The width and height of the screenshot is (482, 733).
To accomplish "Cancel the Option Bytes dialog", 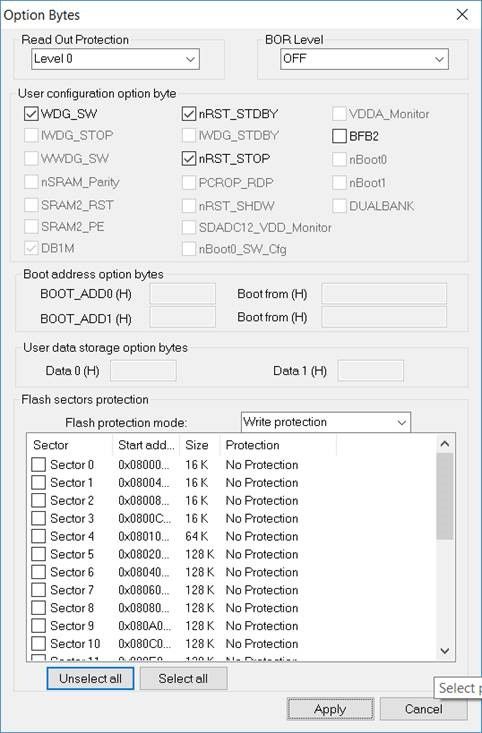I will coord(423,709).
